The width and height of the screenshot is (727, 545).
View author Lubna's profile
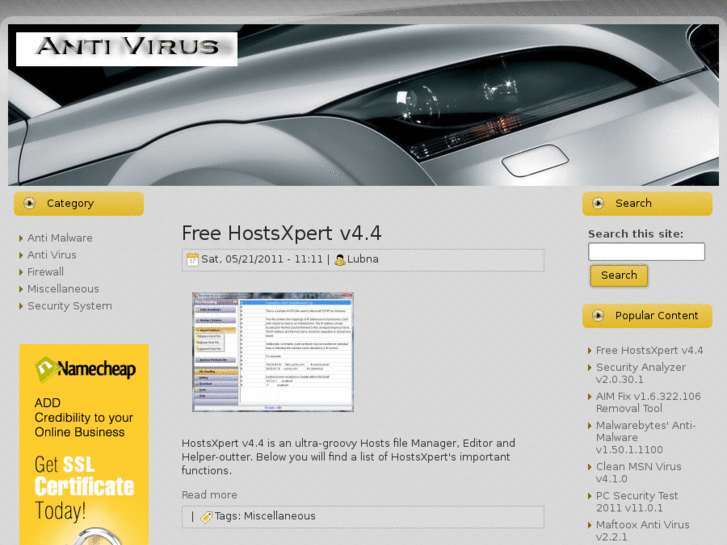click(x=363, y=259)
